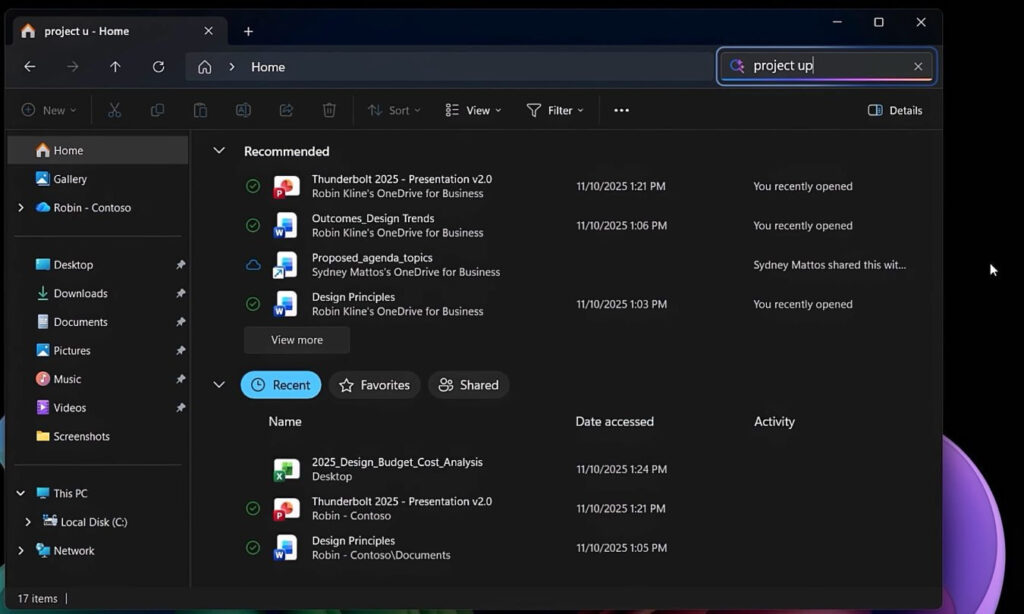The image size is (1024, 614).
Task: Click the Share icon in the toolbar
Action: pos(286,110)
